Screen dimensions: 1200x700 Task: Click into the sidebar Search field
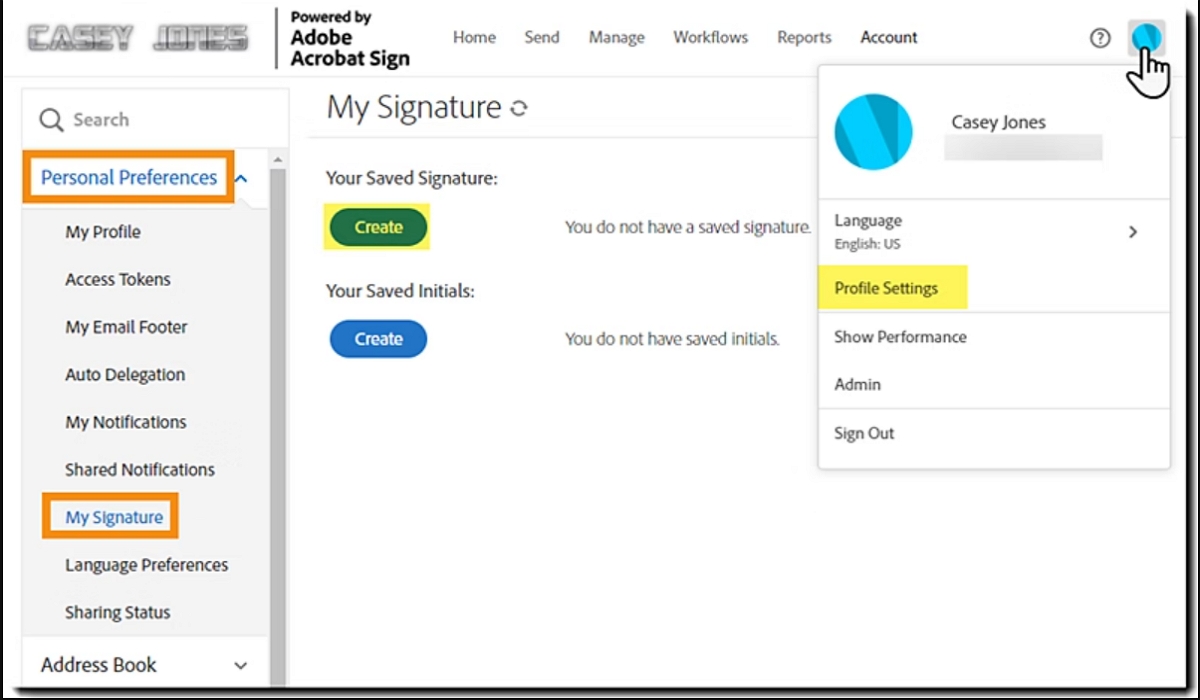[x=155, y=120]
